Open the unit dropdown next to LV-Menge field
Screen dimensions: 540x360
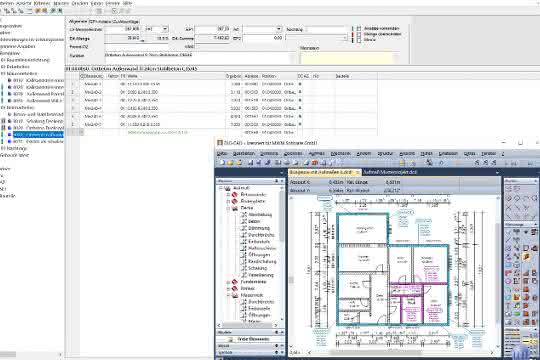165,29
